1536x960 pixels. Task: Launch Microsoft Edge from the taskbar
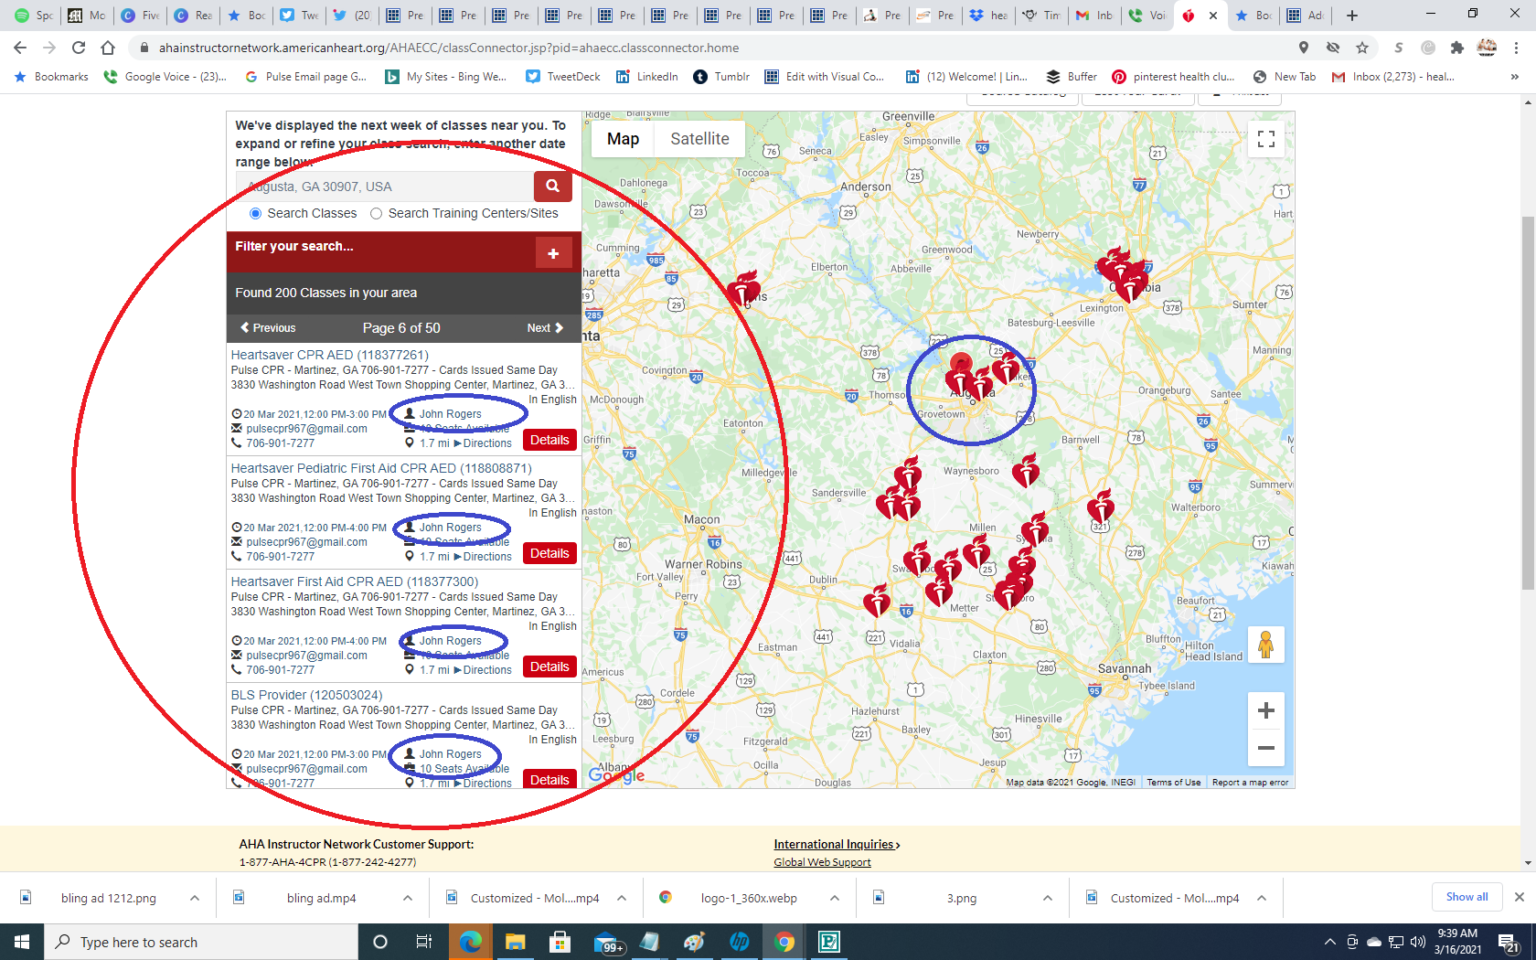(470, 942)
